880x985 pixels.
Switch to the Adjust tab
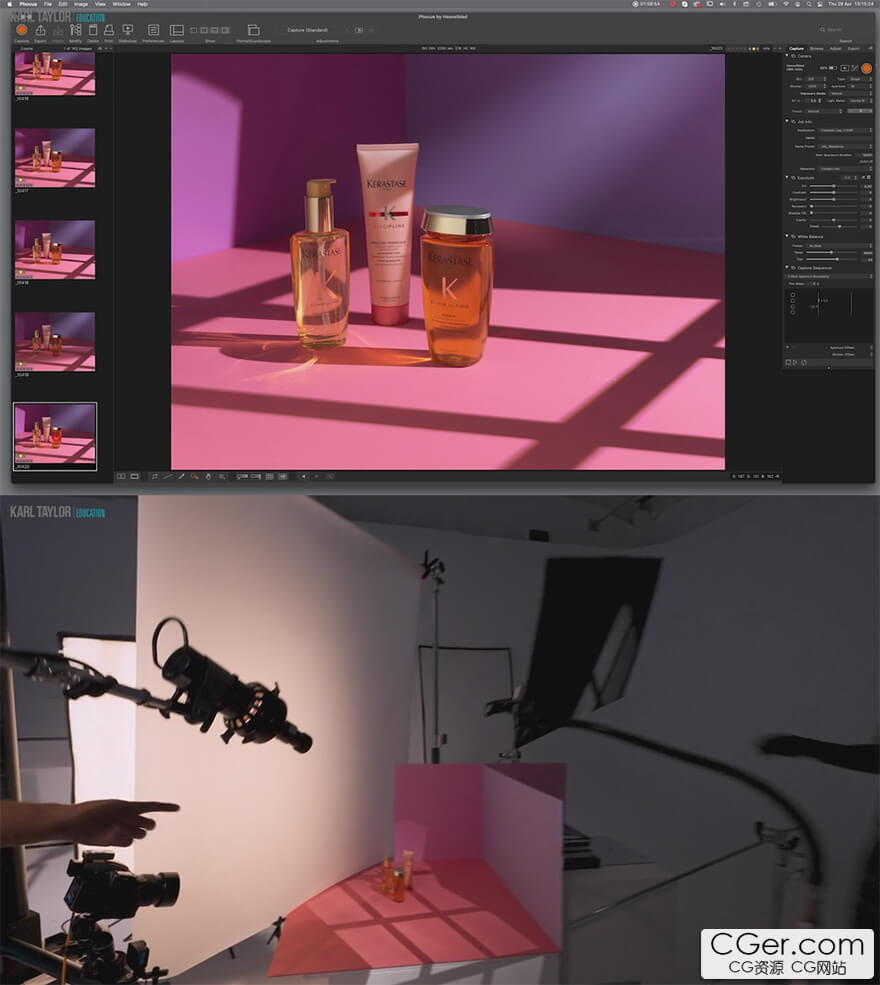[x=835, y=48]
